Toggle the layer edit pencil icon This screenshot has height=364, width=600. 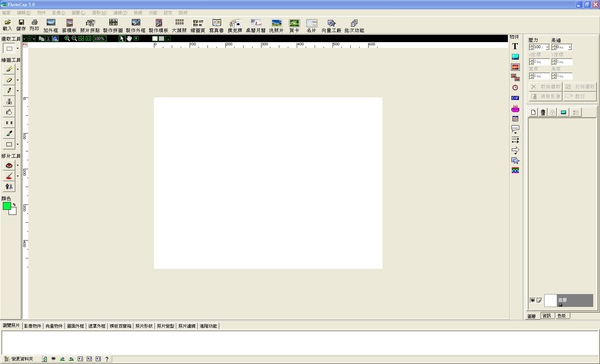tap(539, 300)
